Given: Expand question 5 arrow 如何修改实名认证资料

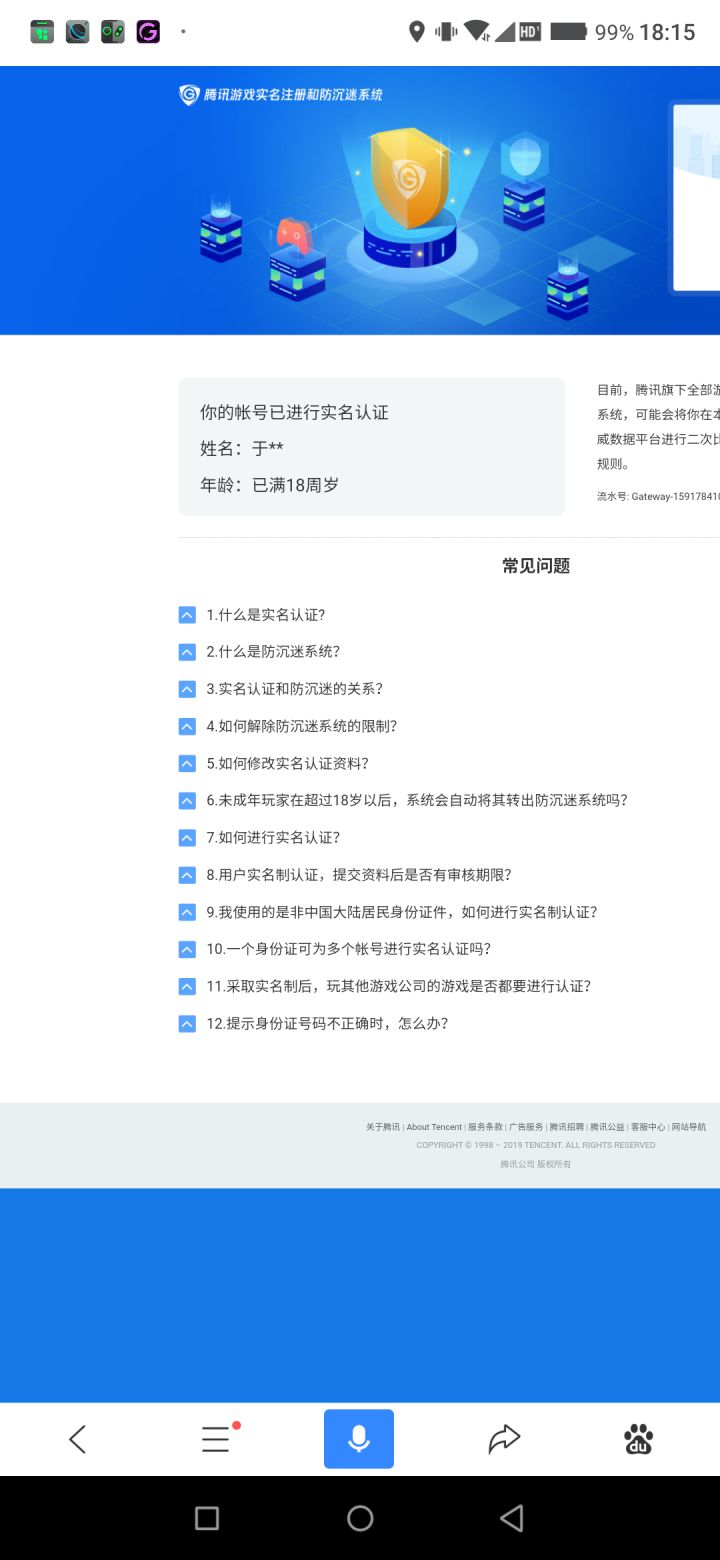Looking at the screenshot, I should coord(187,763).
